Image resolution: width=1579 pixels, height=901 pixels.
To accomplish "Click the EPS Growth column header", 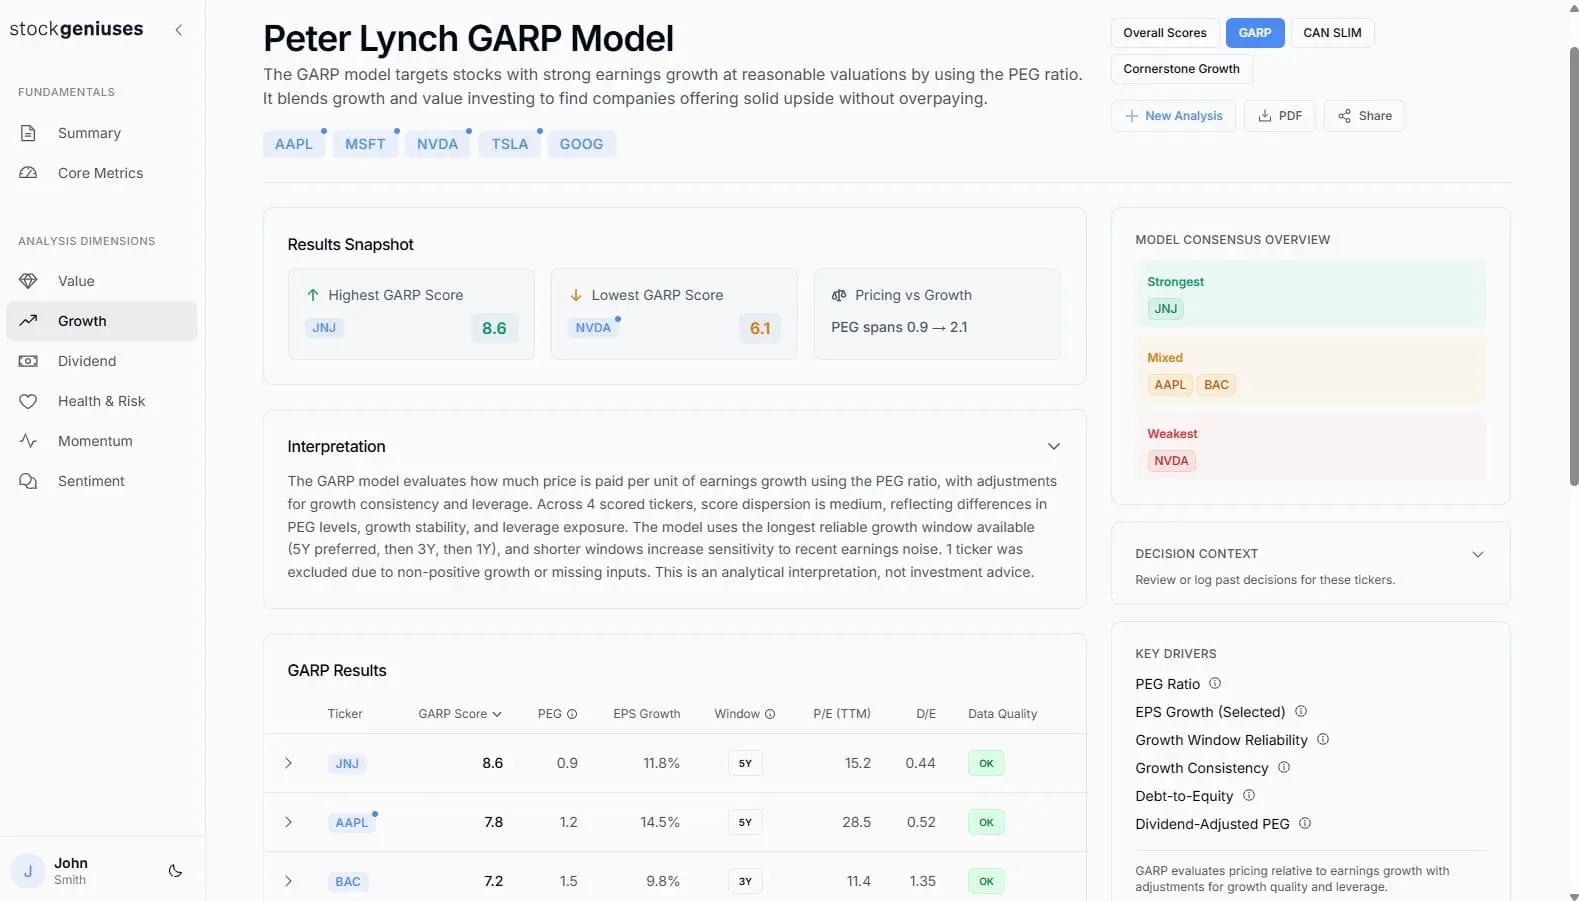I will click(646, 714).
